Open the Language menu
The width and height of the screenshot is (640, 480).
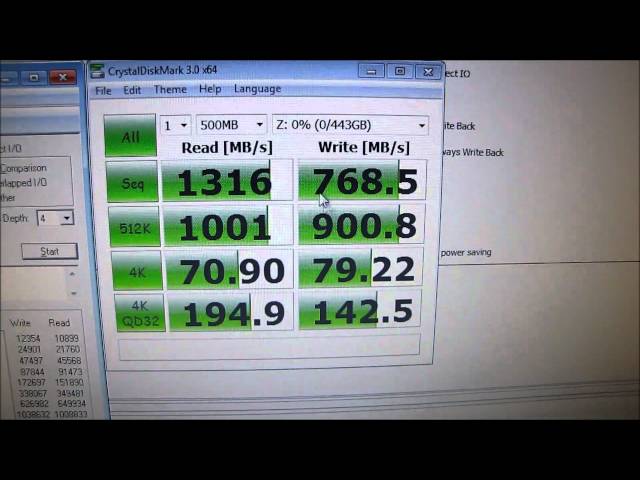[257, 89]
